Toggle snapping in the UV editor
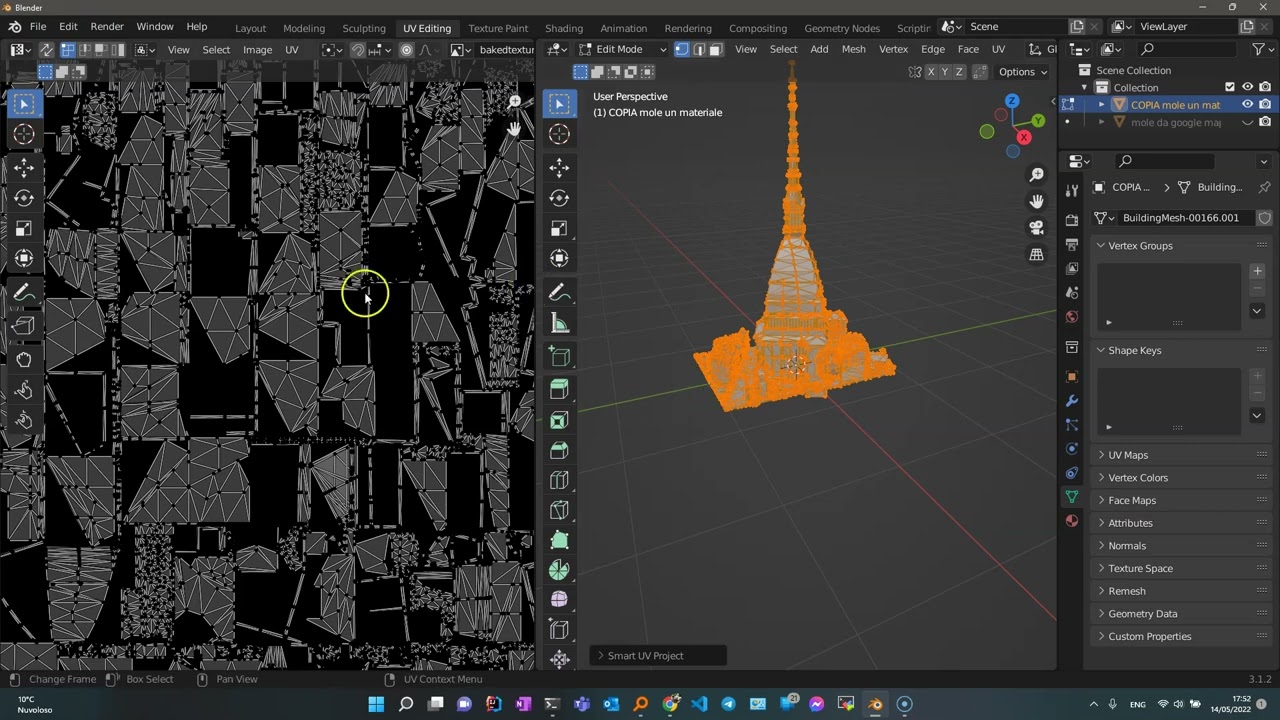The width and height of the screenshot is (1280, 720). point(358,49)
